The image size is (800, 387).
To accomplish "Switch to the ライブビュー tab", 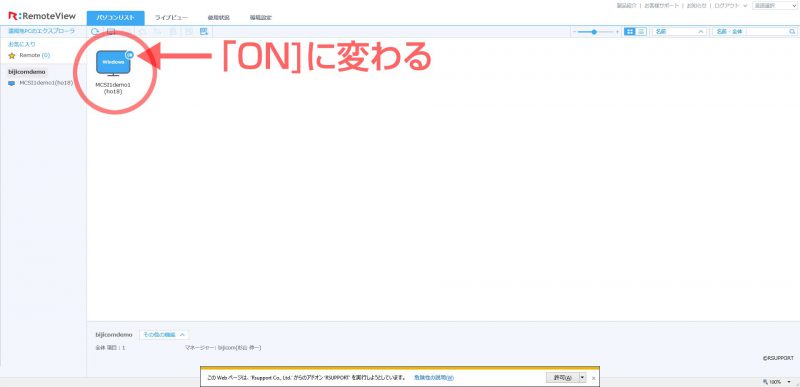I will click(171, 18).
